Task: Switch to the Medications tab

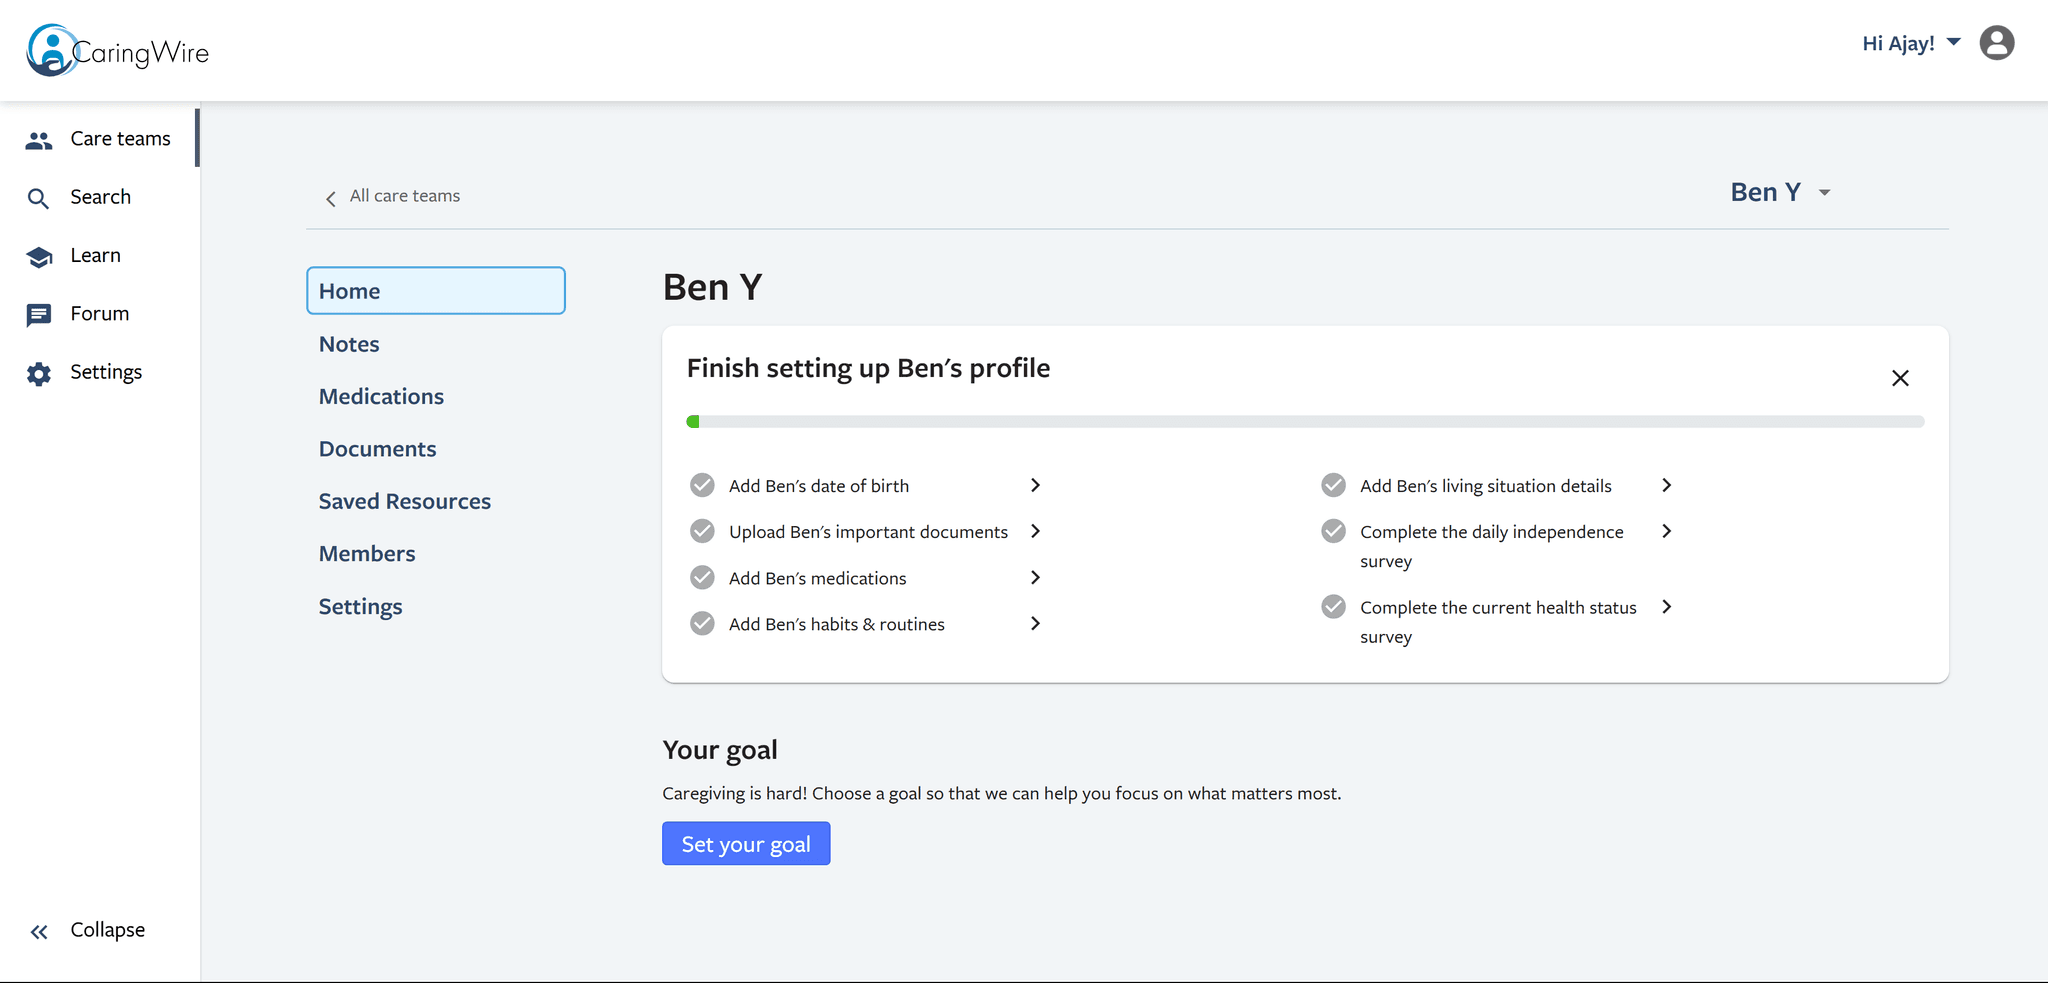Action: pyautogui.click(x=381, y=396)
